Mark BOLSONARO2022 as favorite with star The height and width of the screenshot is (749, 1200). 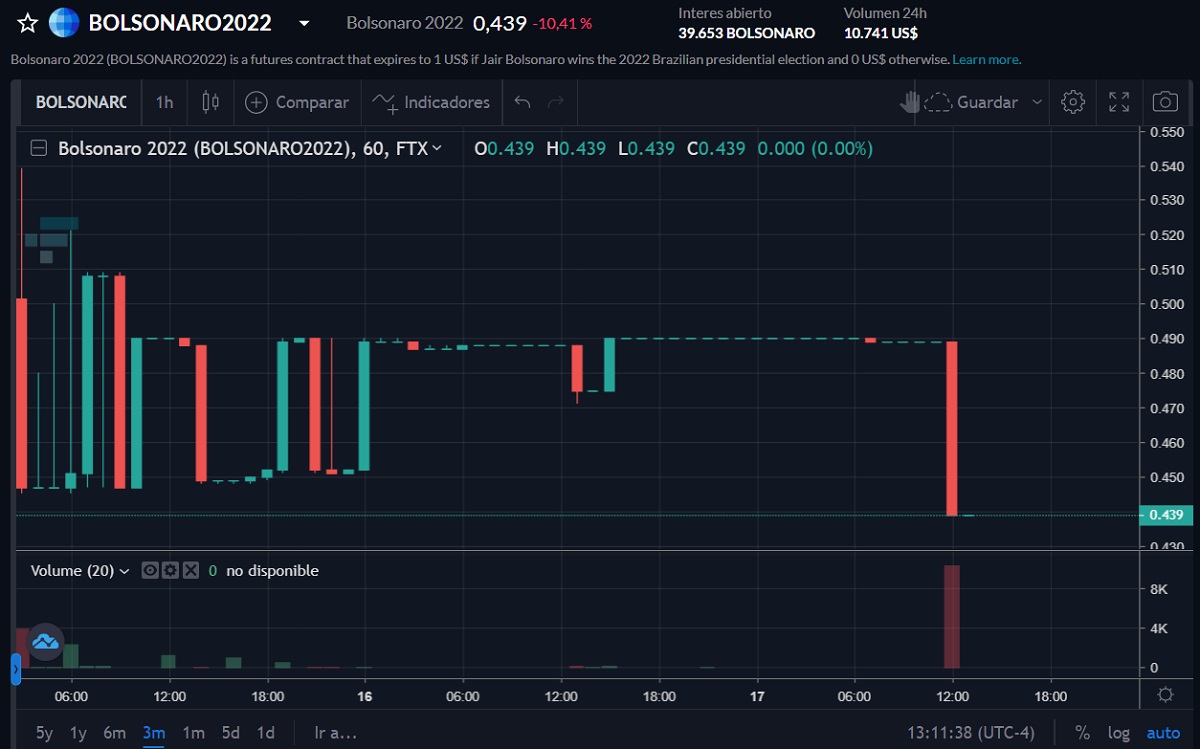(x=28, y=22)
